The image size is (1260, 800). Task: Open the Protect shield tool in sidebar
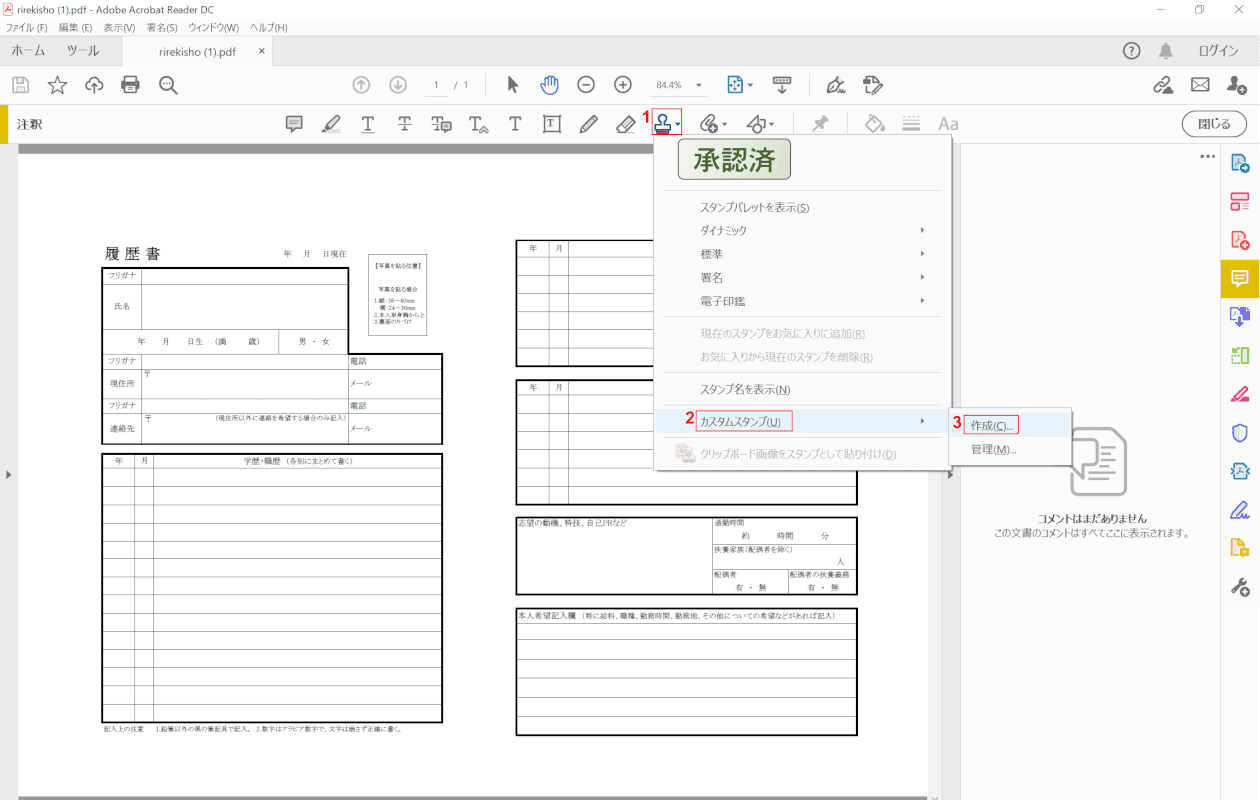pos(1240,432)
